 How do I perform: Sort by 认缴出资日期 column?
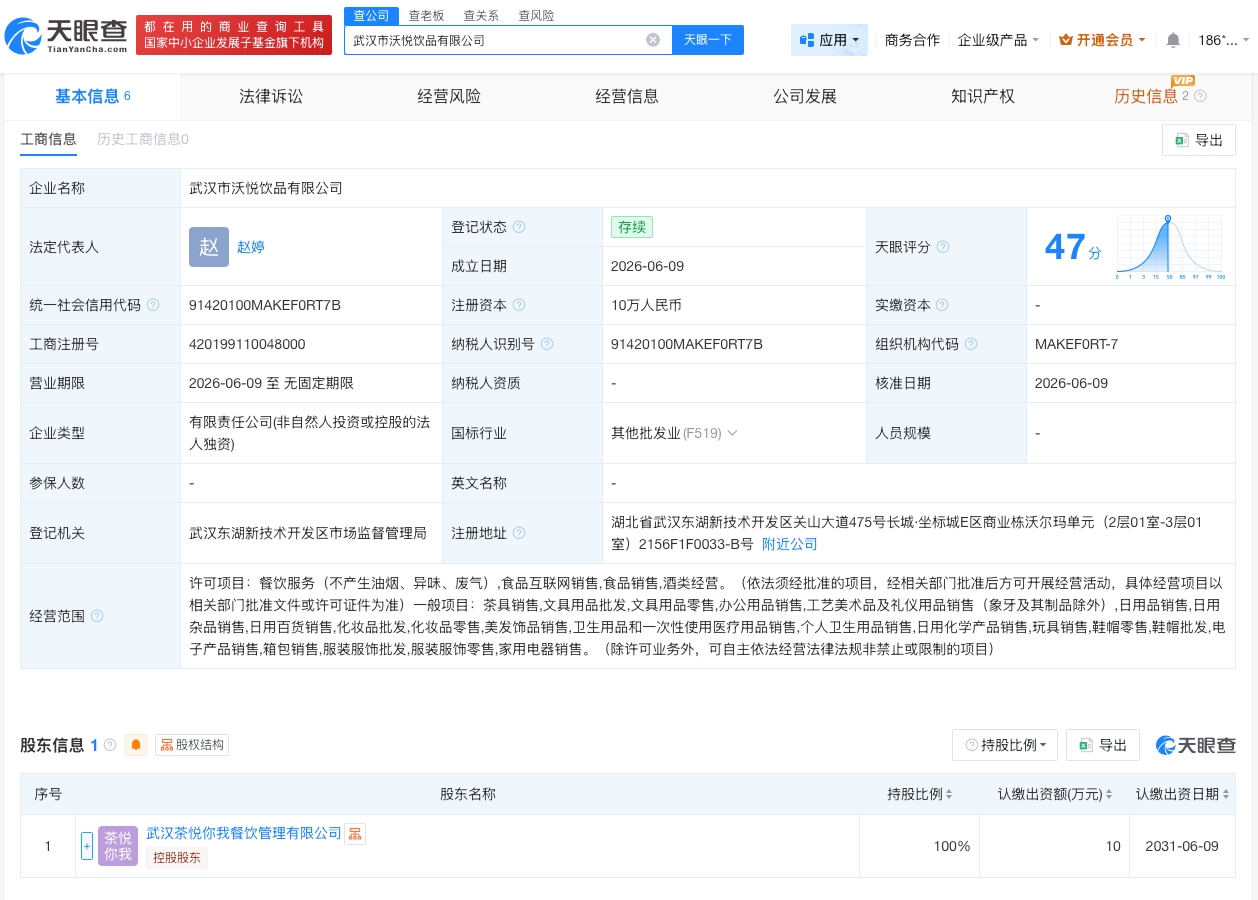click(x=1225, y=794)
